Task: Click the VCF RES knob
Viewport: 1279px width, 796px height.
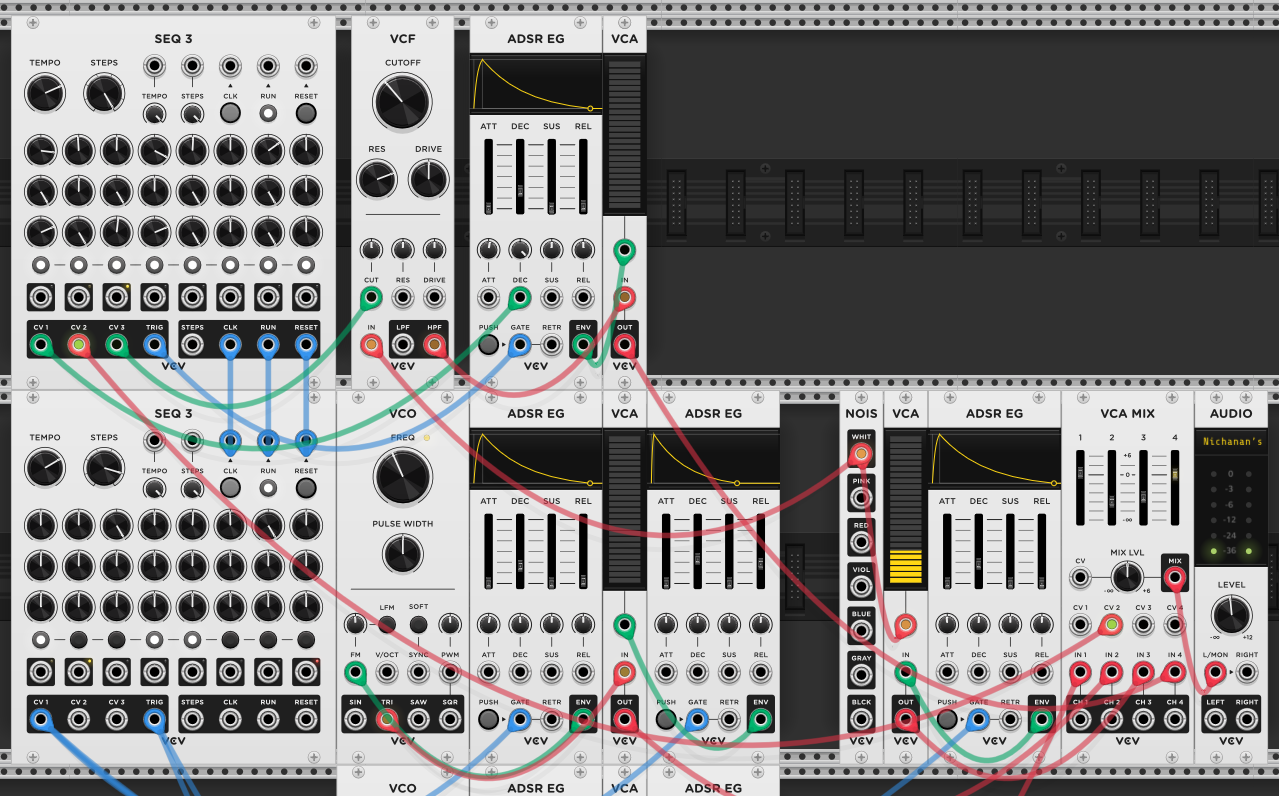Action: (x=376, y=178)
